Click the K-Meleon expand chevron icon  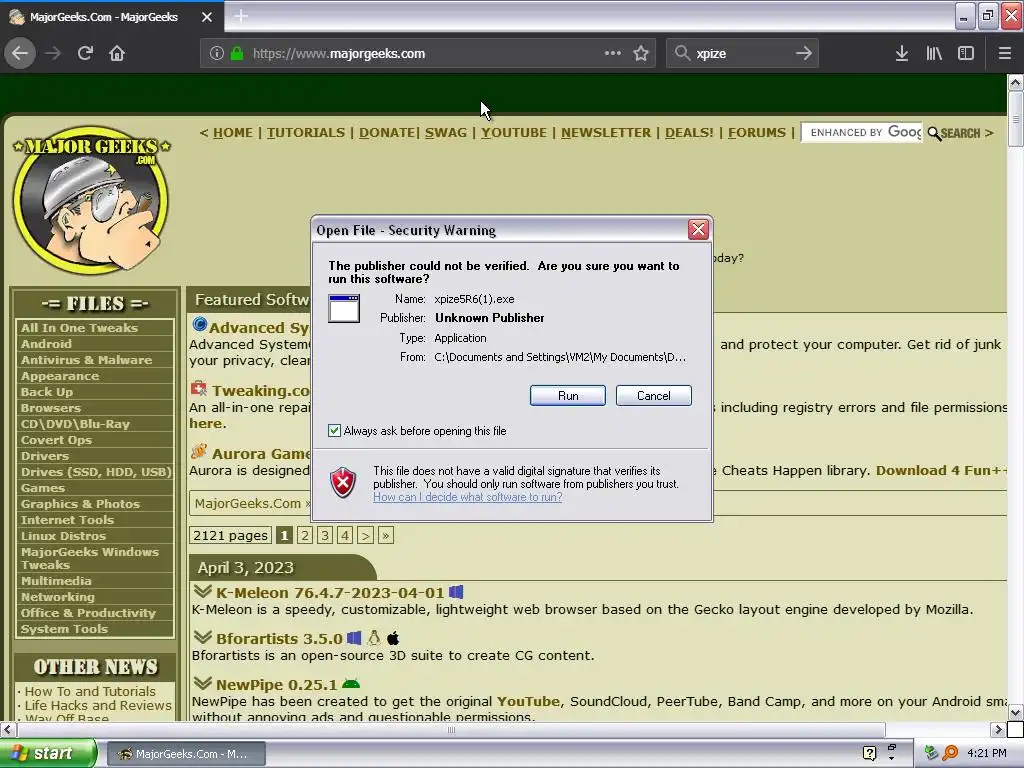202,592
